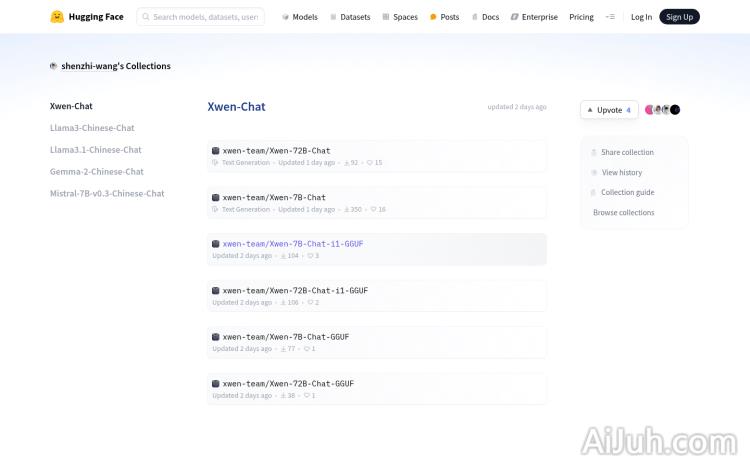Click the team icon beside Xwen-72B-Chat-GGUF
Image resolution: width=750 pixels, height=468 pixels.
coord(216,384)
